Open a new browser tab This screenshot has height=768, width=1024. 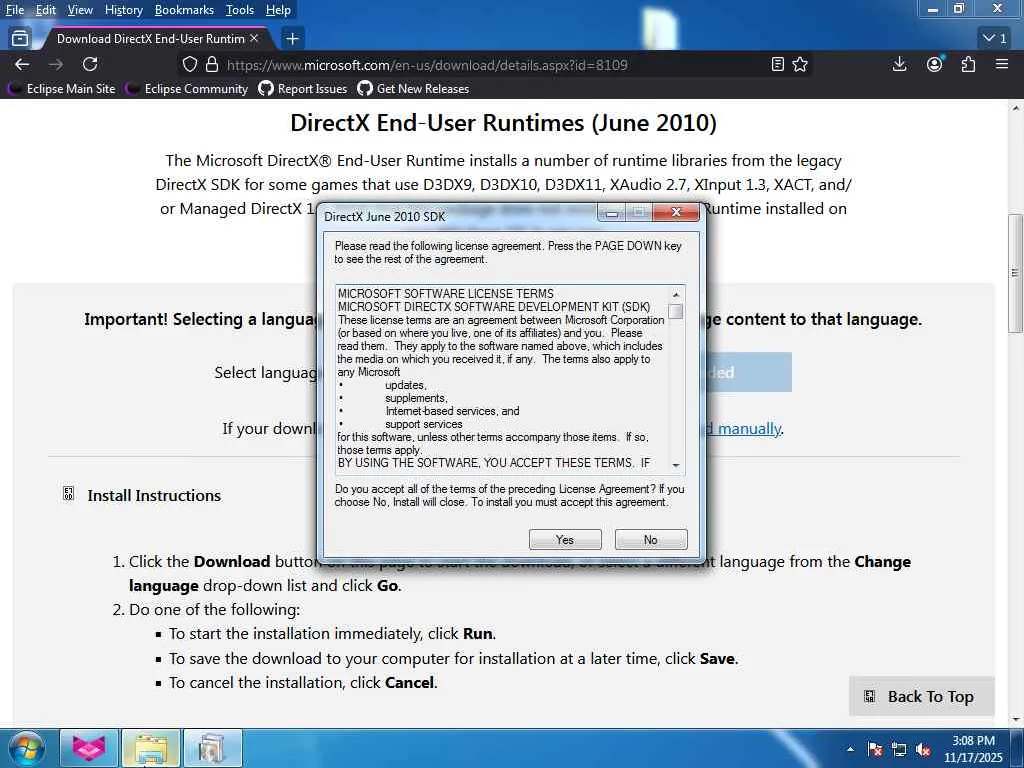(292, 39)
